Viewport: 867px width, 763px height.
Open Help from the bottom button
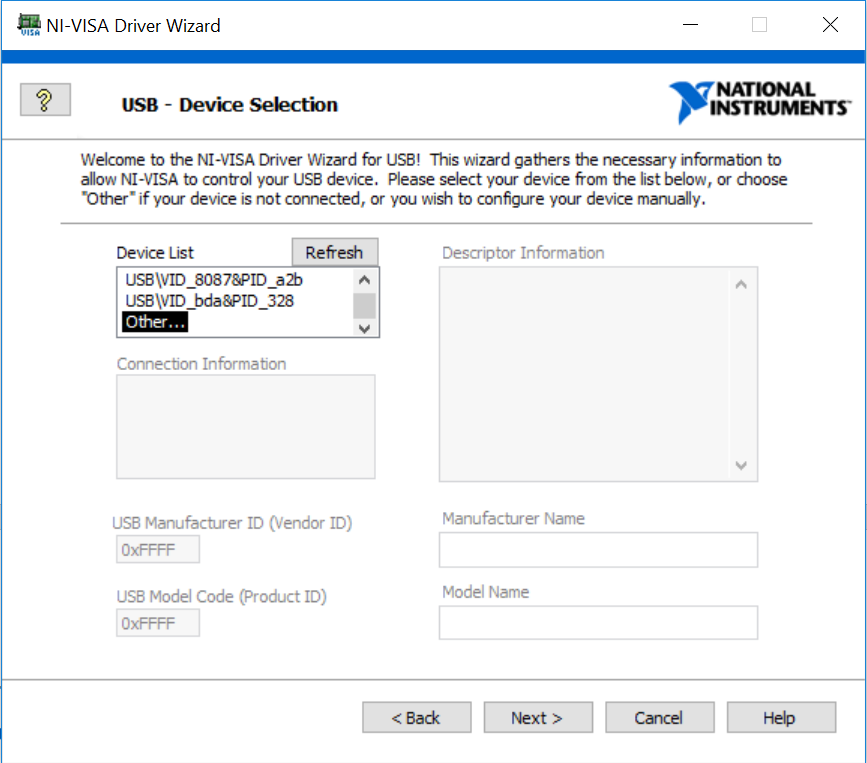[780, 717]
